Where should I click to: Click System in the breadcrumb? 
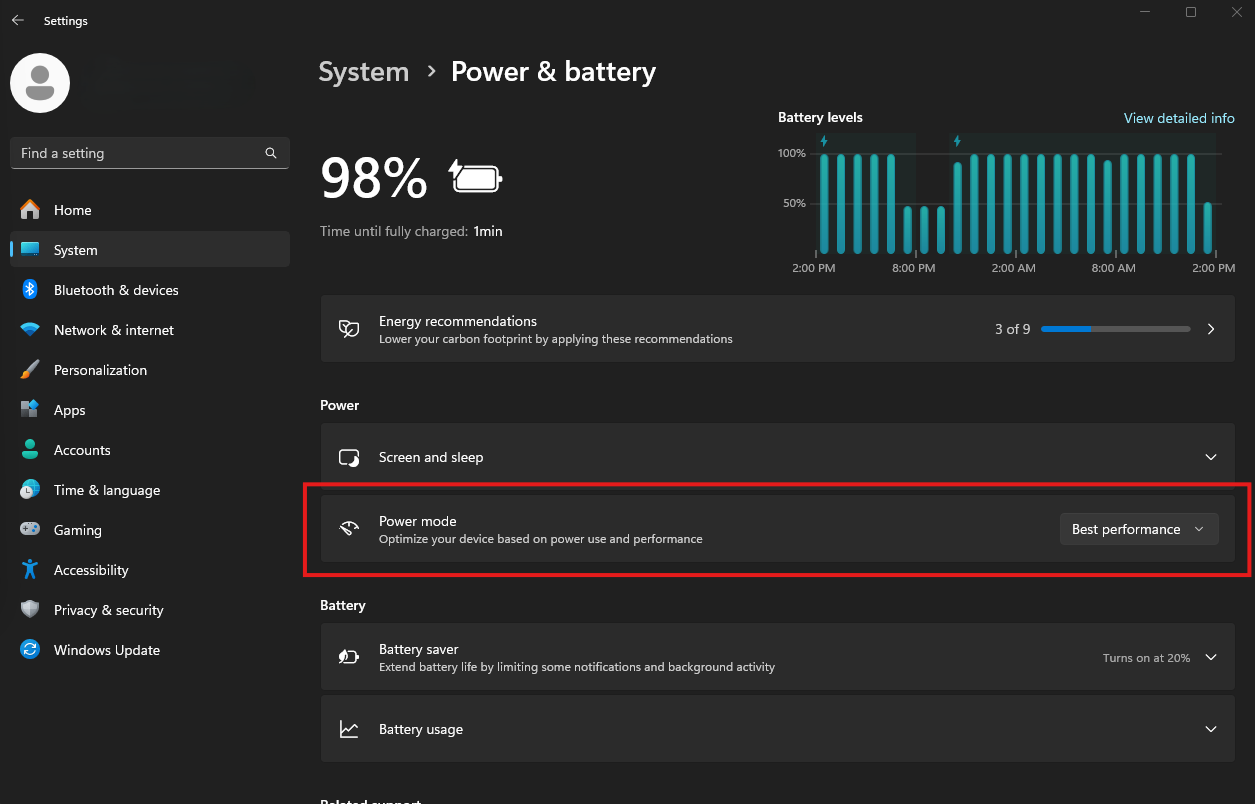pyautogui.click(x=364, y=72)
